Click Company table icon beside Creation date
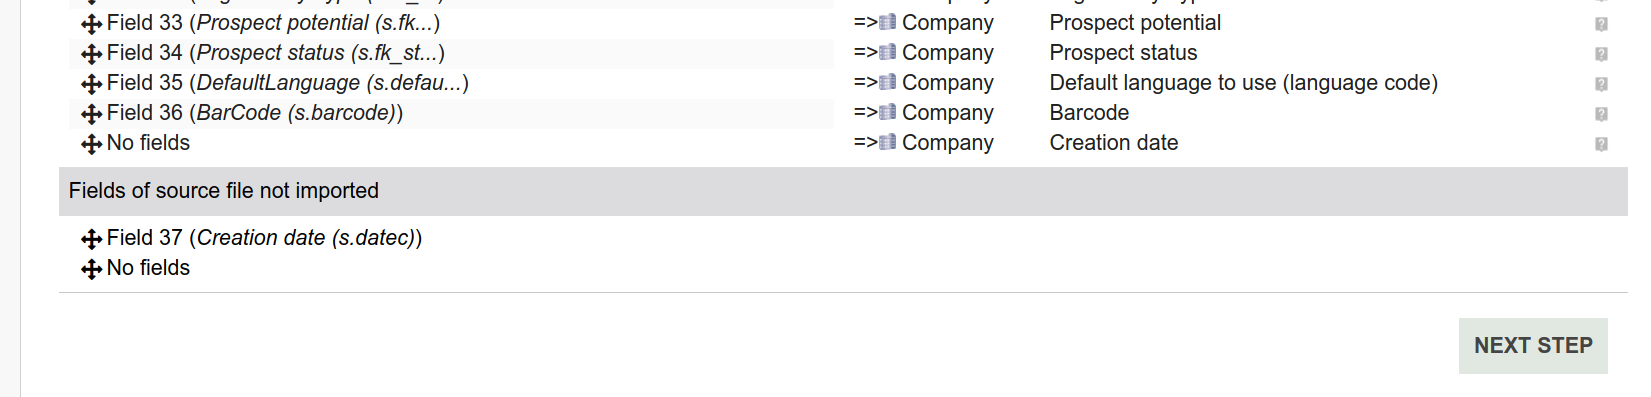This screenshot has width=1651, height=397. click(x=888, y=142)
